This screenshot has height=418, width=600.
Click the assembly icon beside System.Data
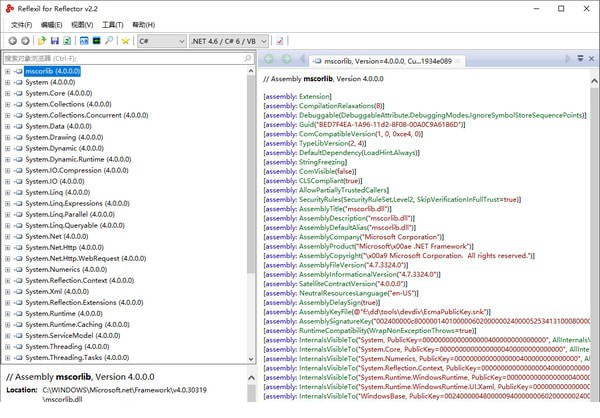tap(18, 126)
